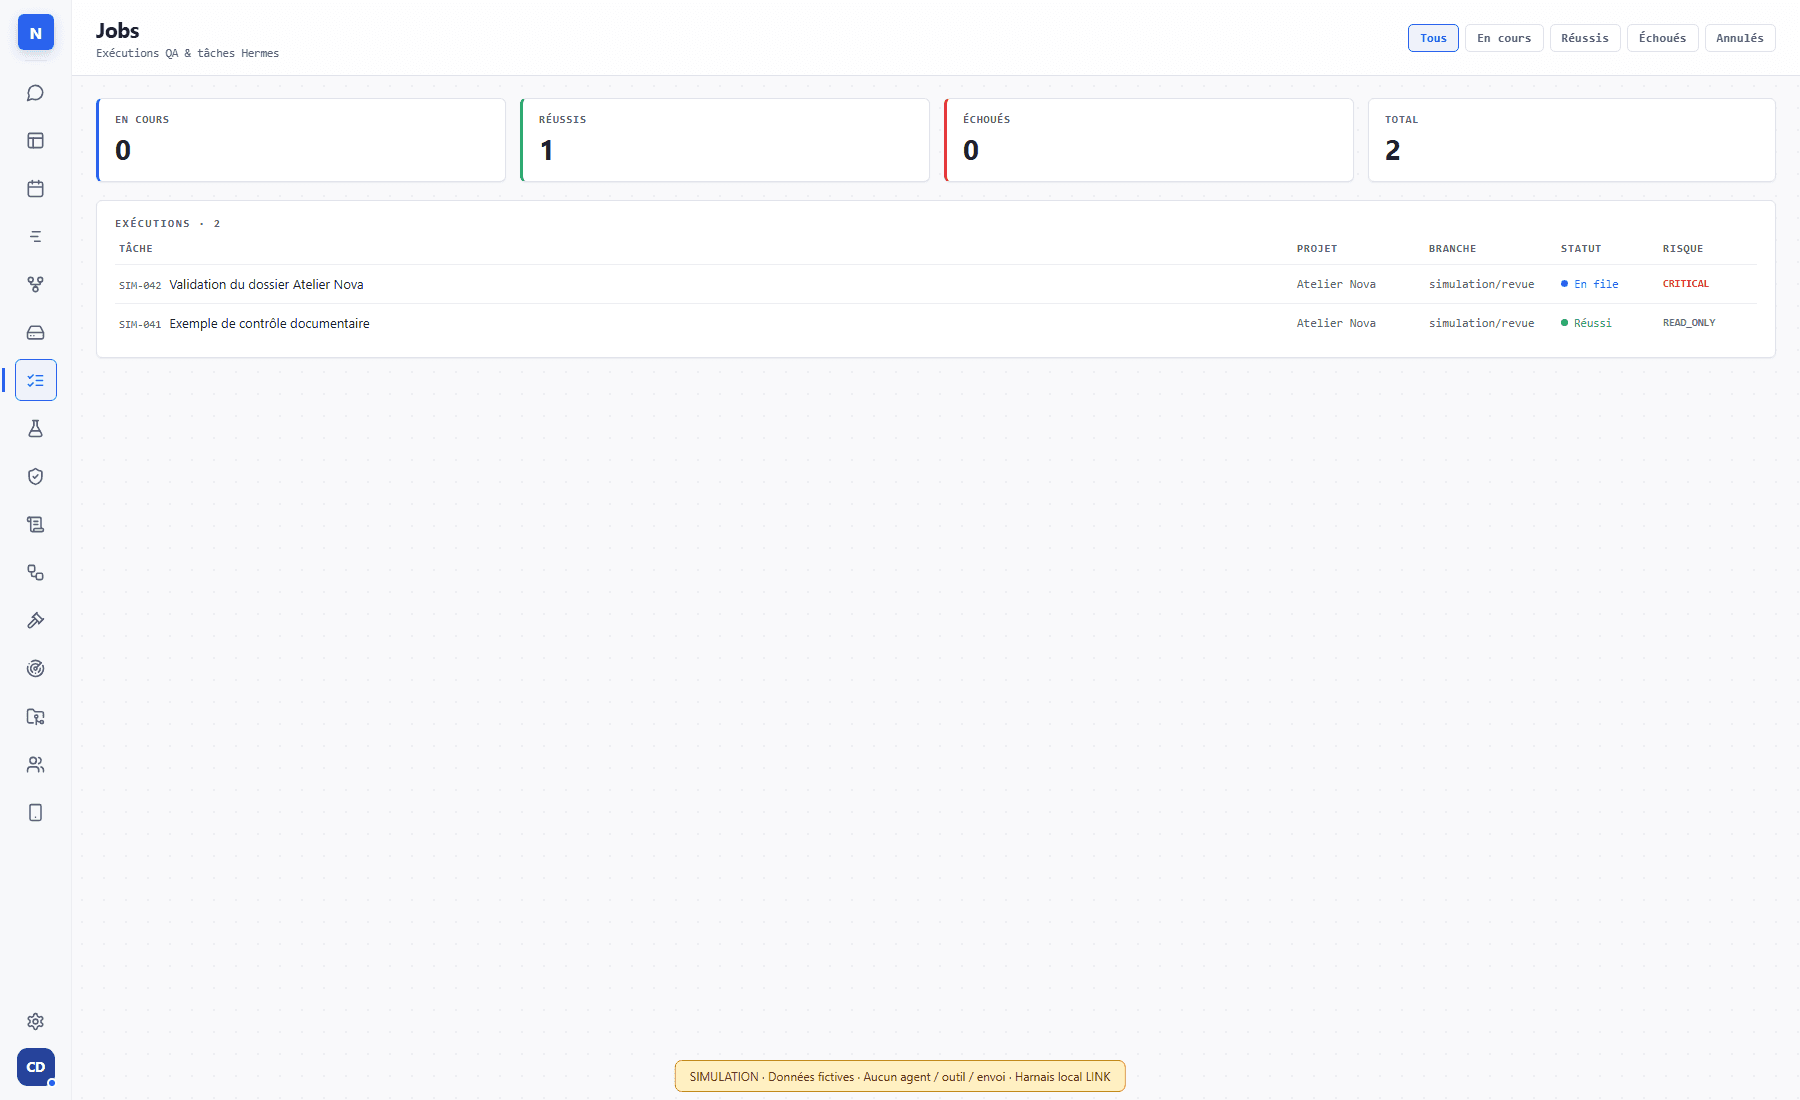This screenshot has width=1800, height=1100.
Task: Filter jobs by Réussis
Action: (x=1585, y=38)
